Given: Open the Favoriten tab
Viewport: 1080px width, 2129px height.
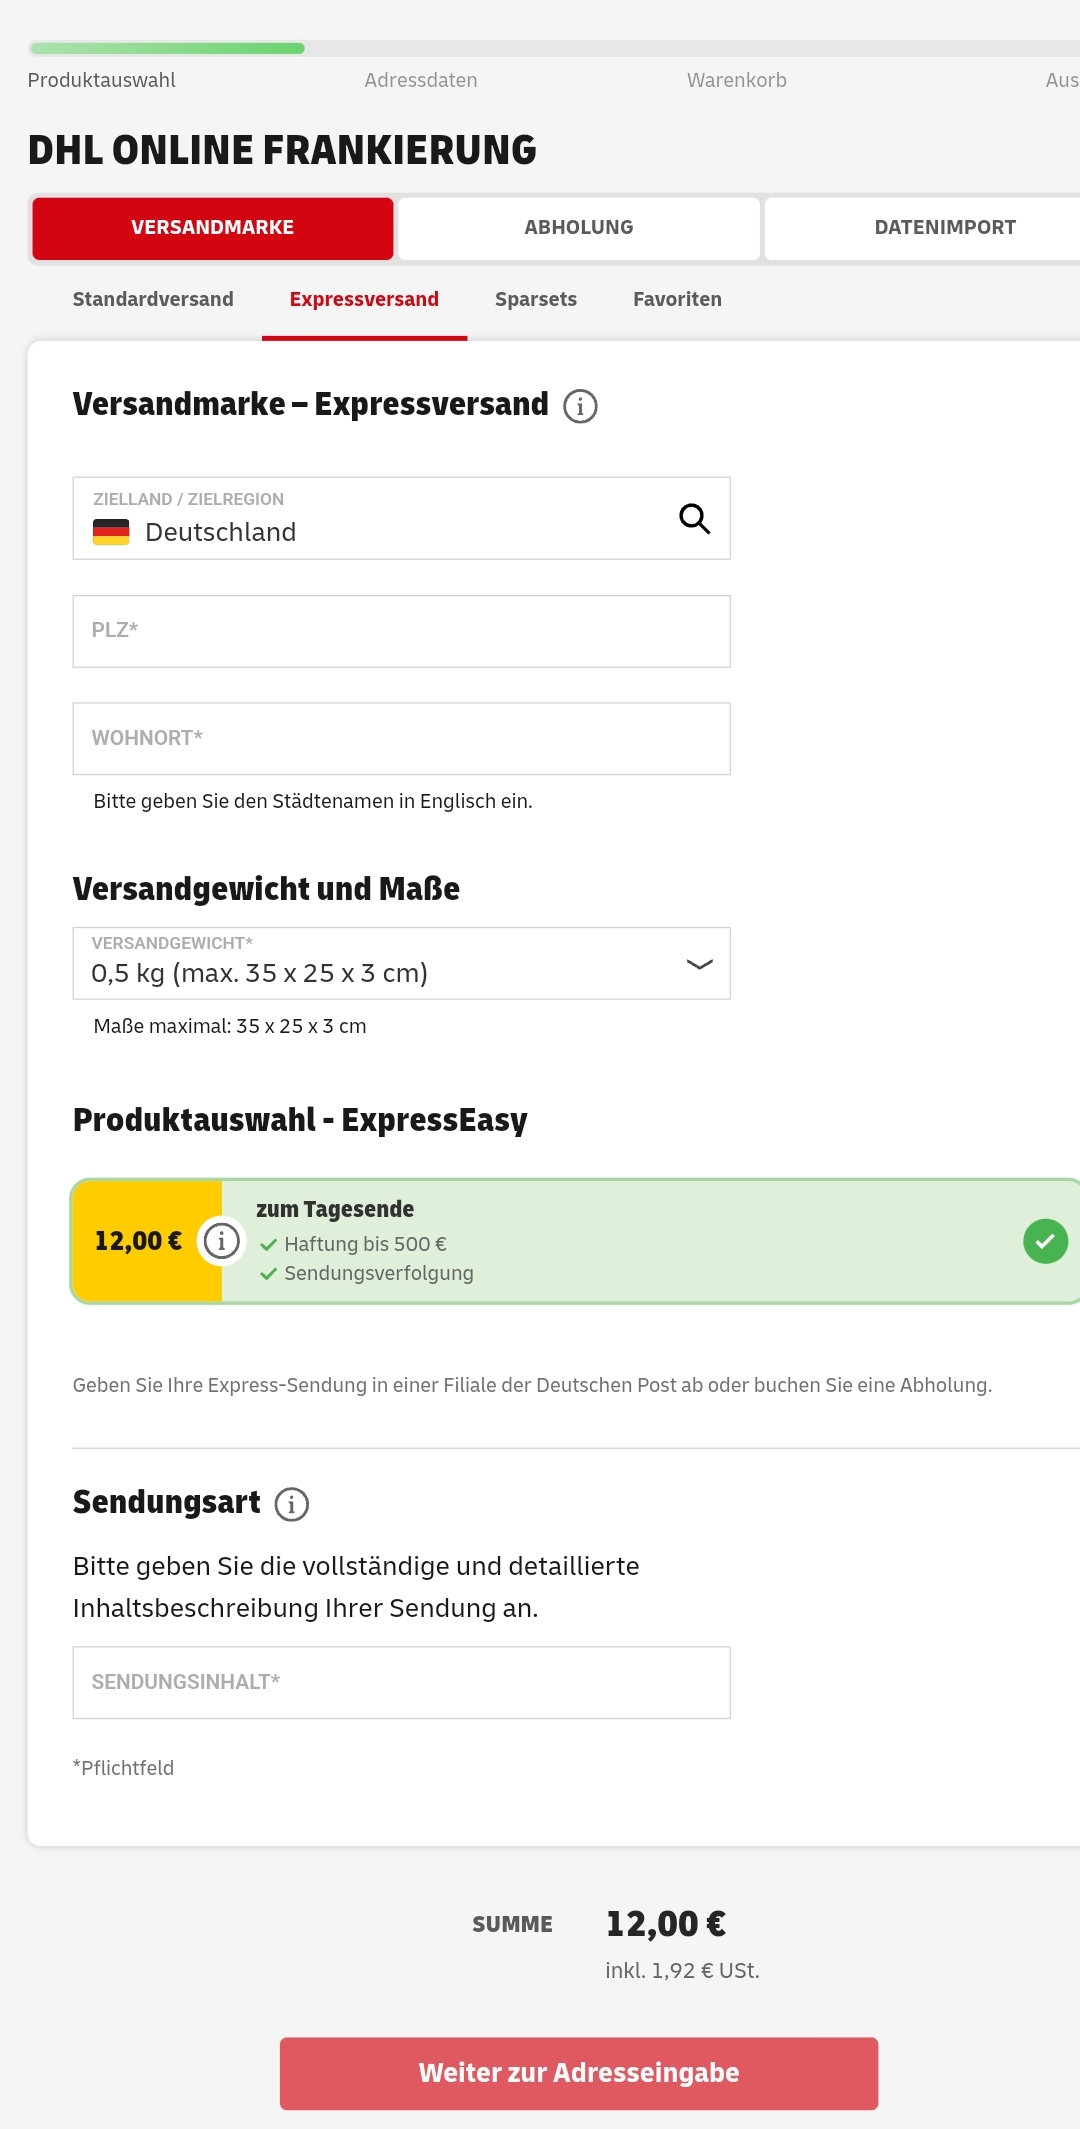Looking at the screenshot, I should point(677,299).
